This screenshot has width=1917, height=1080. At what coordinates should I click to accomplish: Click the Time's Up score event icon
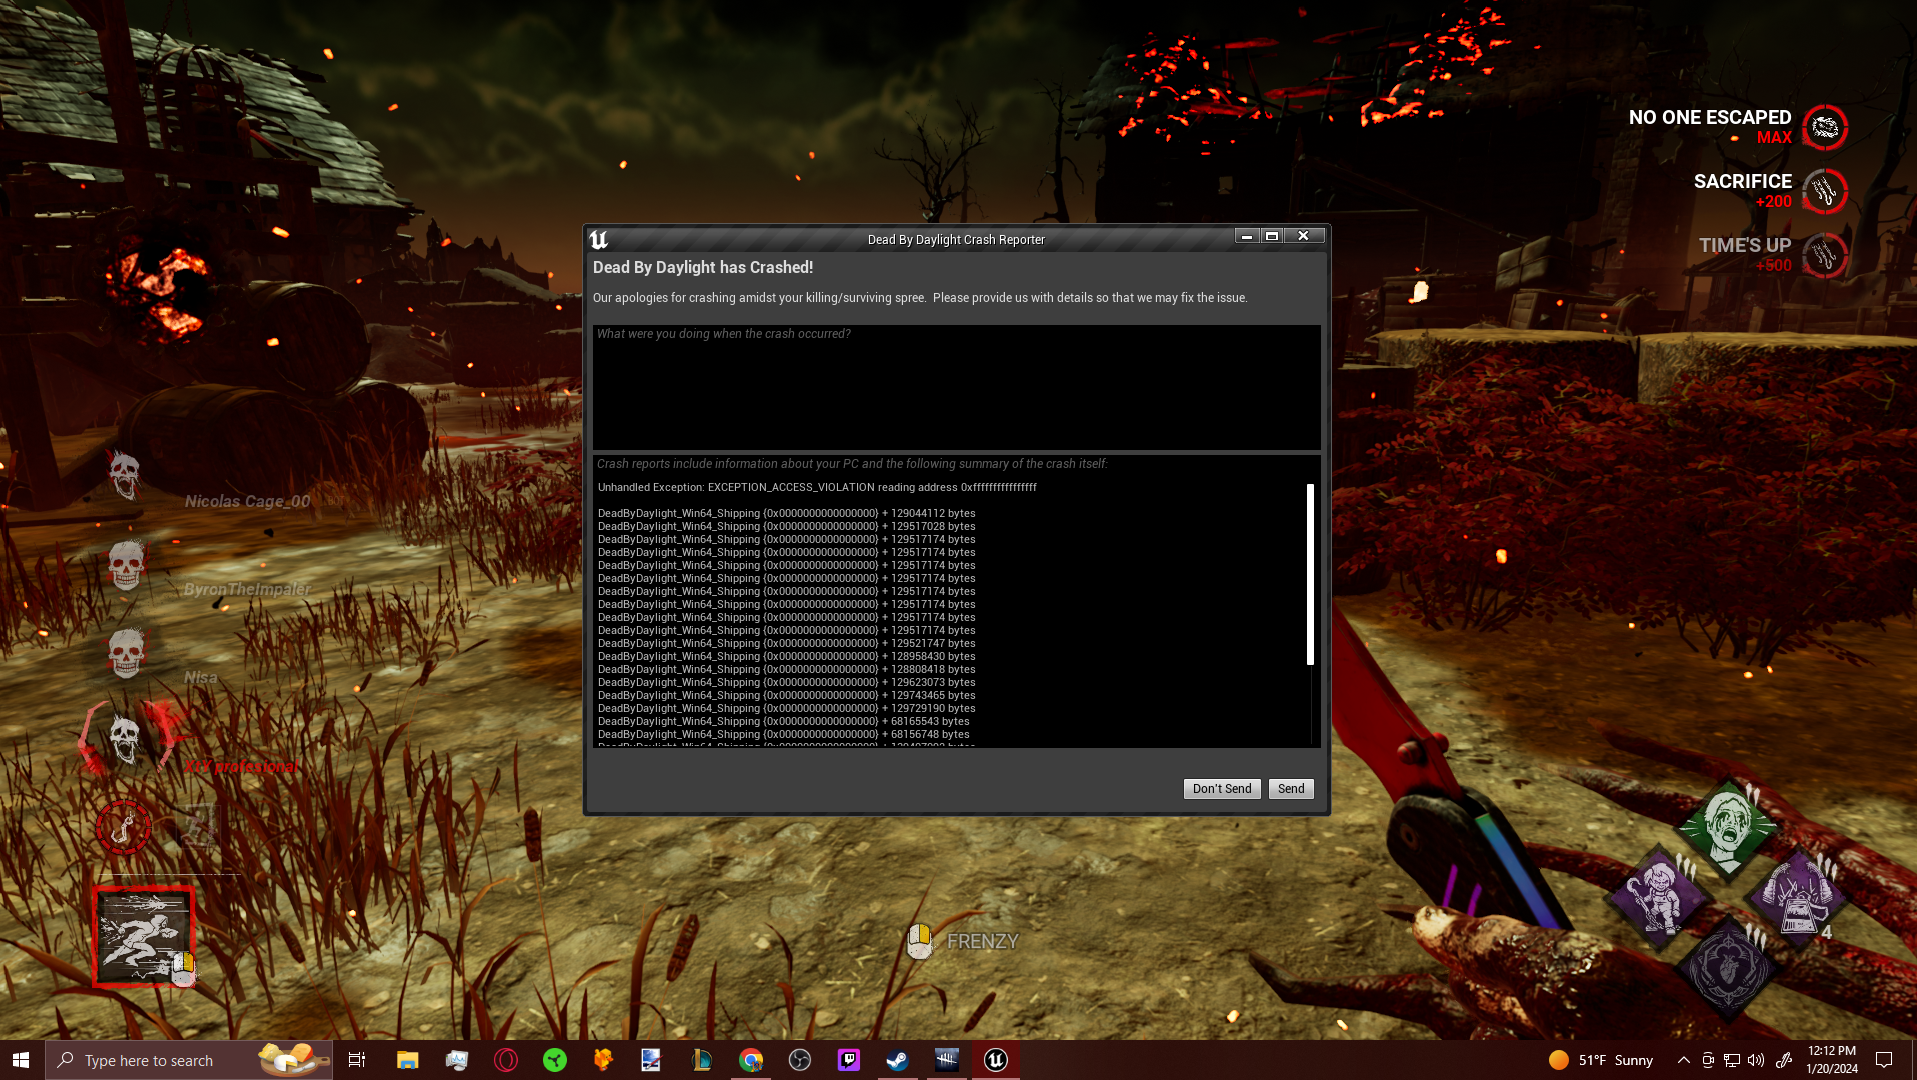click(x=1825, y=255)
